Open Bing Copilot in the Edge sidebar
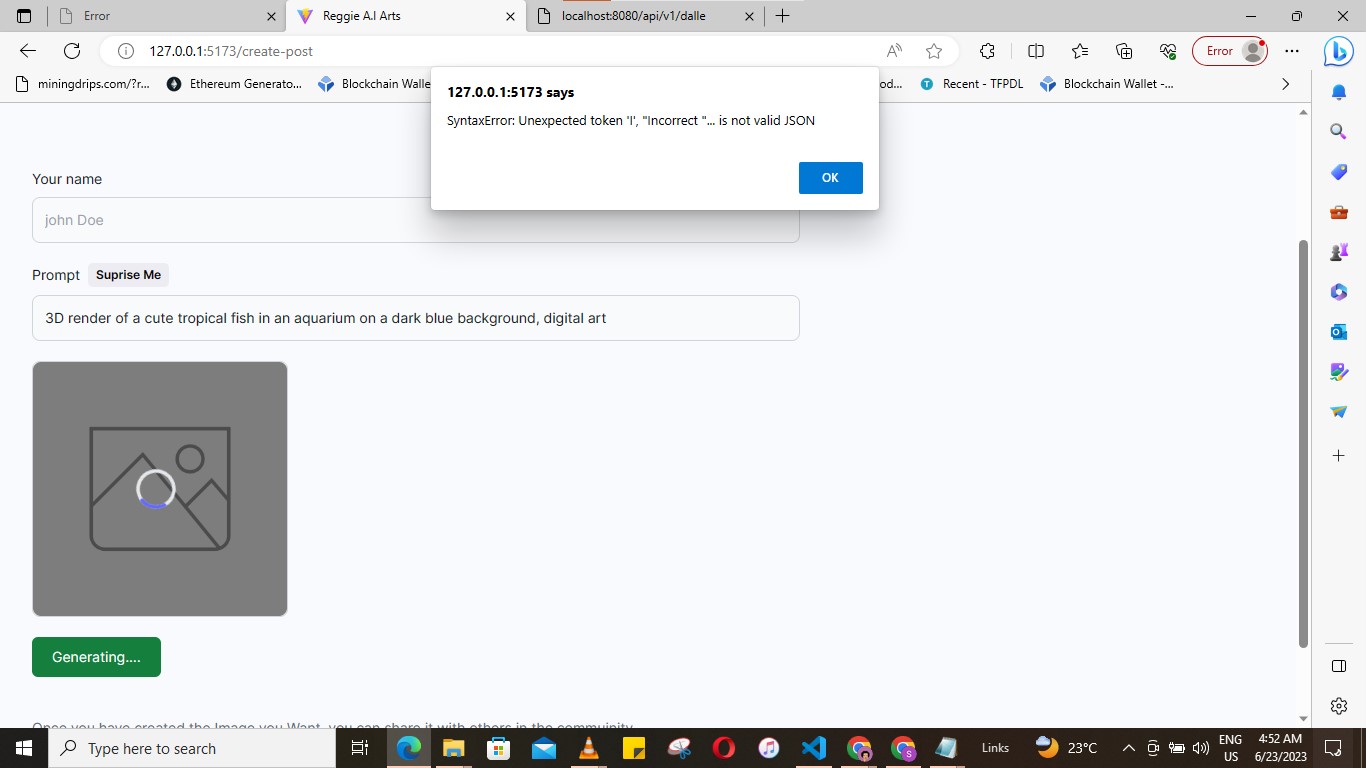The image size is (1366, 768). [1338, 51]
